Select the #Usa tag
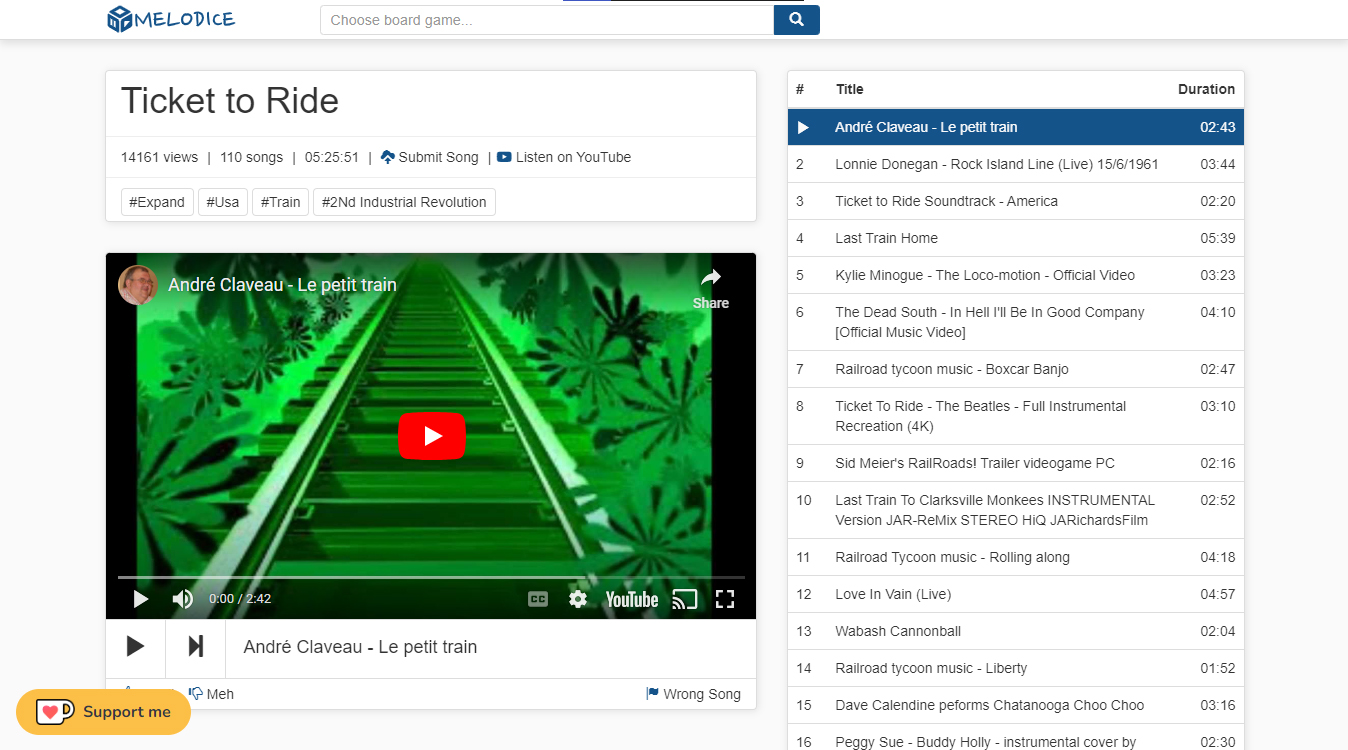 pyautogui.click(x=223, y=202)
